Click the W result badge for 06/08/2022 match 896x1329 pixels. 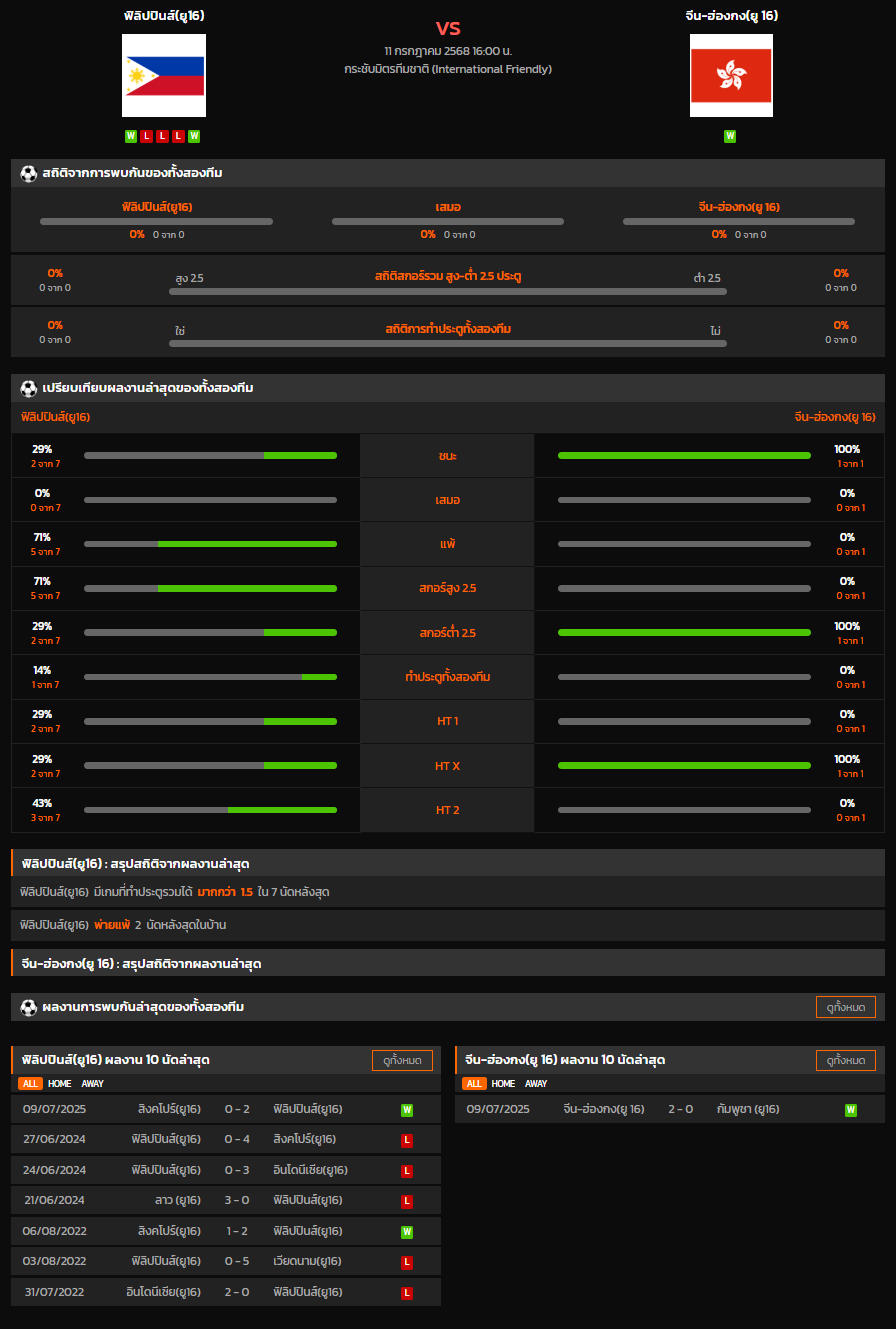407,1232
